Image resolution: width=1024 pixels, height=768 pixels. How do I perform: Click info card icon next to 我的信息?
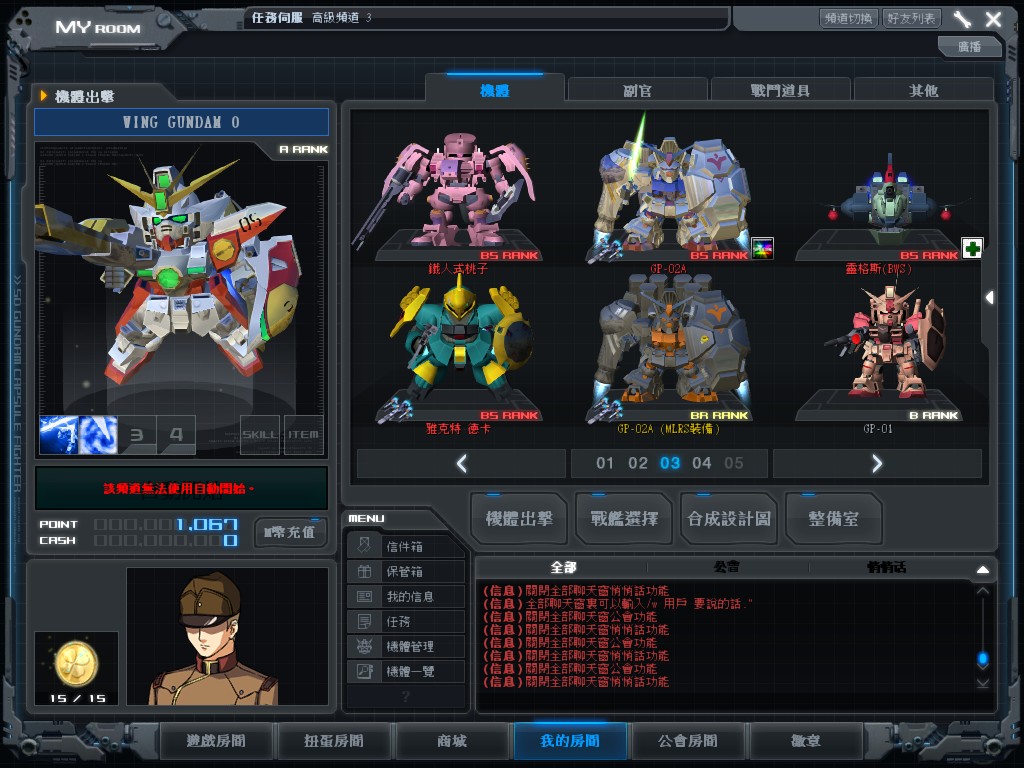pos(364,596)
